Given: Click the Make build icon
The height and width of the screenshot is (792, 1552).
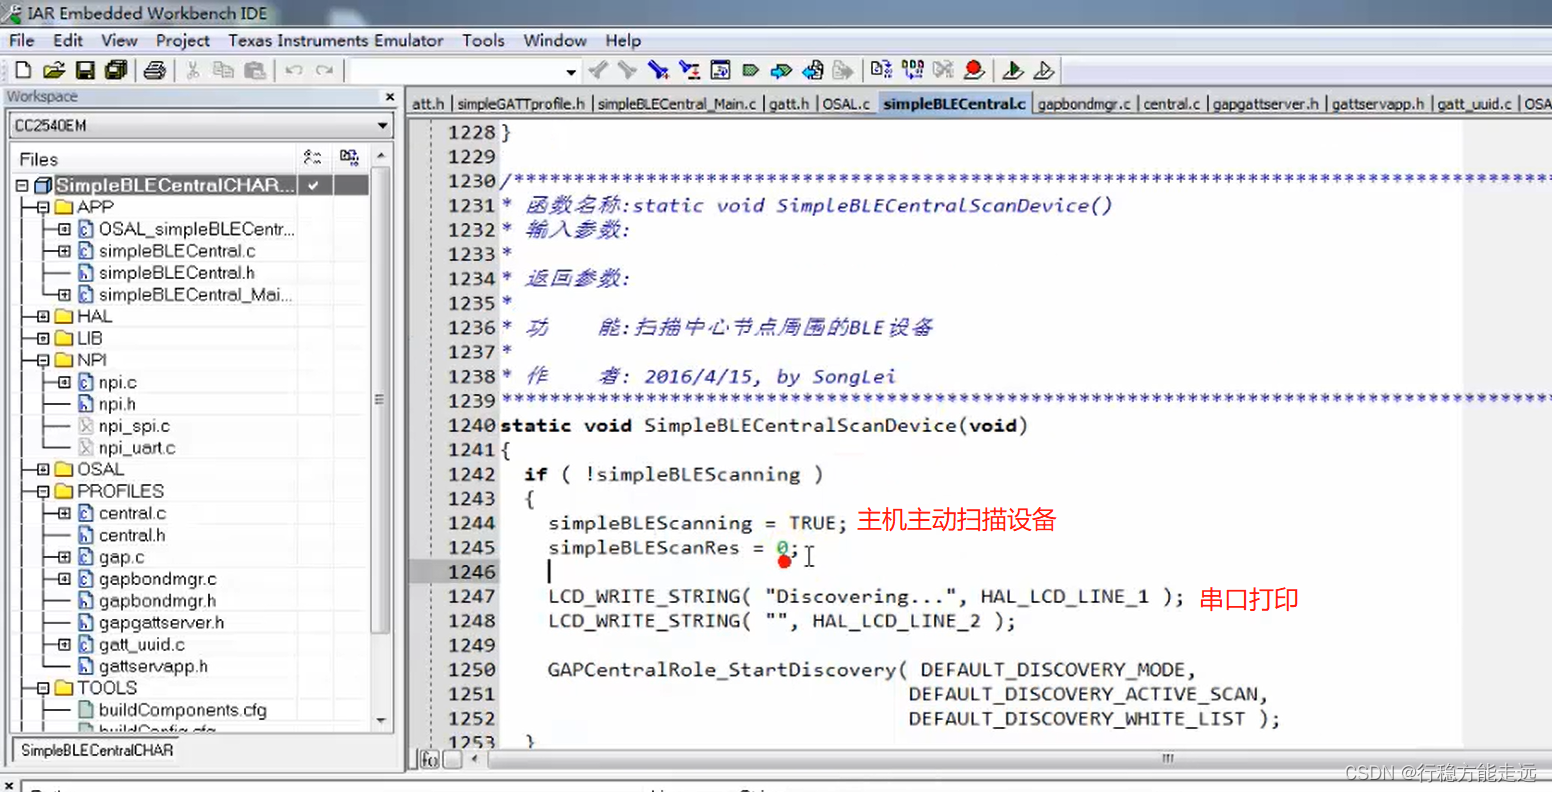Looking at the screenshot, I should coord(912,70).
